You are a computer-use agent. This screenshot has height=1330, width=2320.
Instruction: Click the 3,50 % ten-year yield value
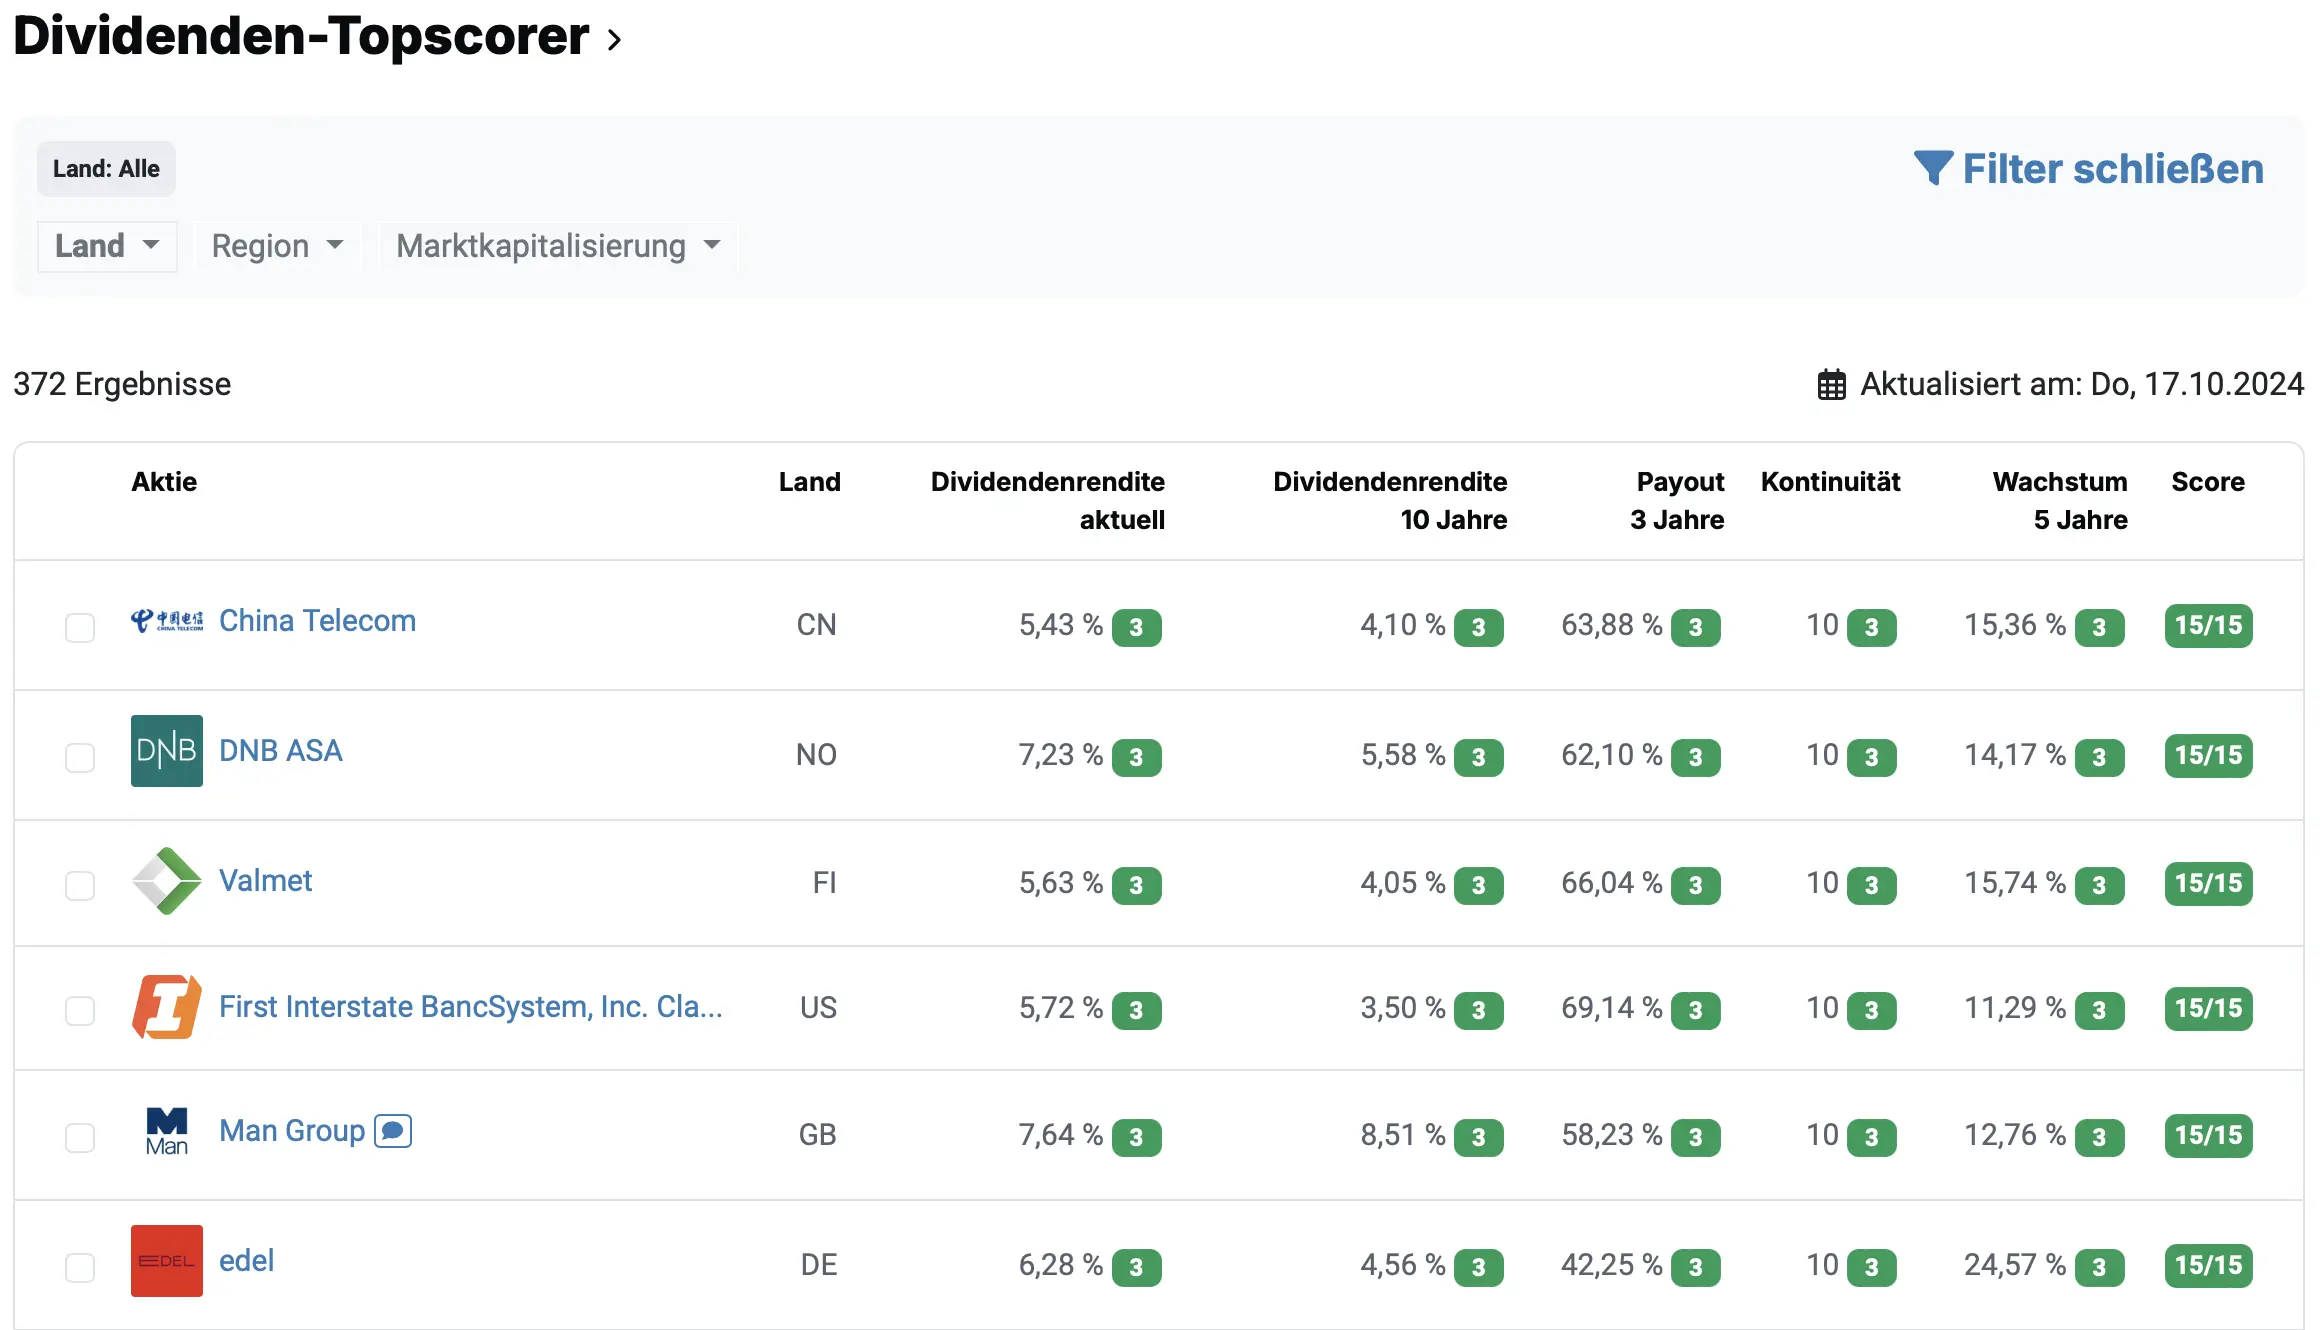point(1402,1009)
